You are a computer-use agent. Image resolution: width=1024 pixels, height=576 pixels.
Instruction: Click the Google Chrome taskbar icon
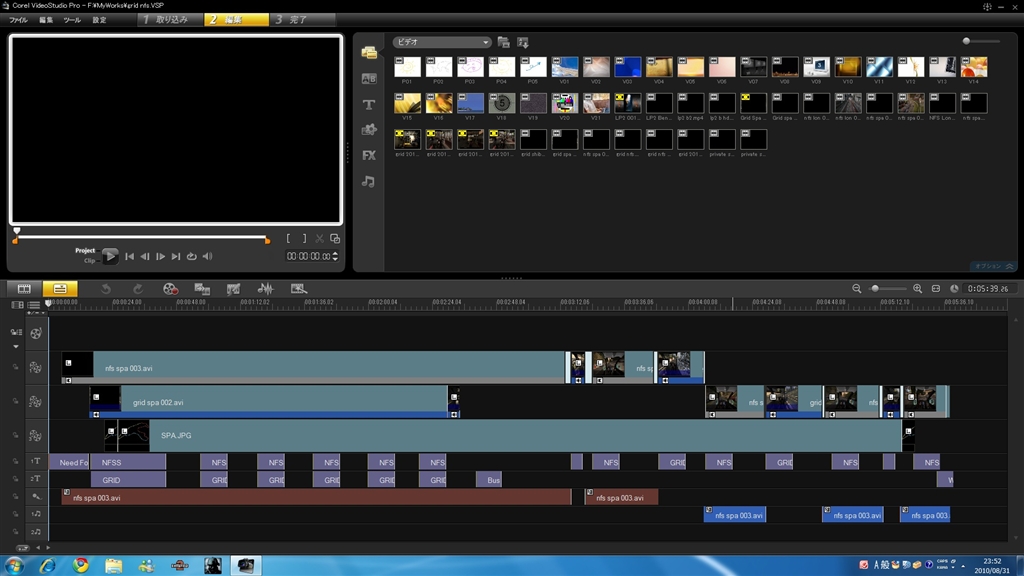pos(81,565)
